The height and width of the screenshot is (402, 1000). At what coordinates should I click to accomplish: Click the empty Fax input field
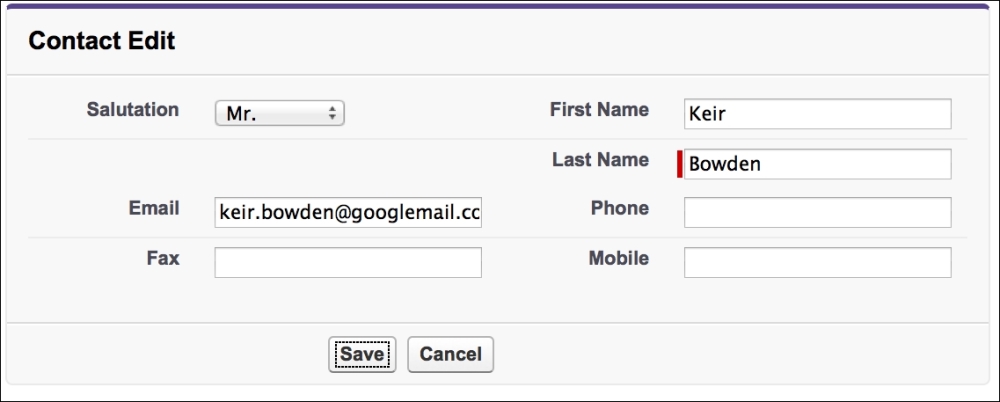348,262
